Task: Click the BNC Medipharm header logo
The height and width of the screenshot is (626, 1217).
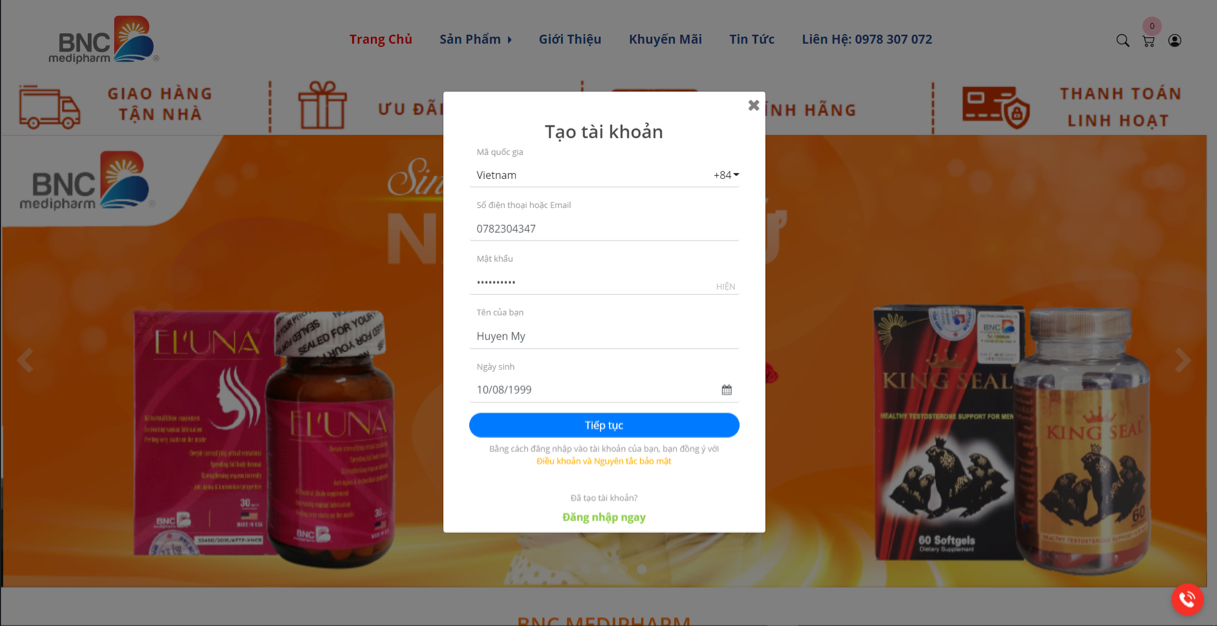Action: coord(104,40)
